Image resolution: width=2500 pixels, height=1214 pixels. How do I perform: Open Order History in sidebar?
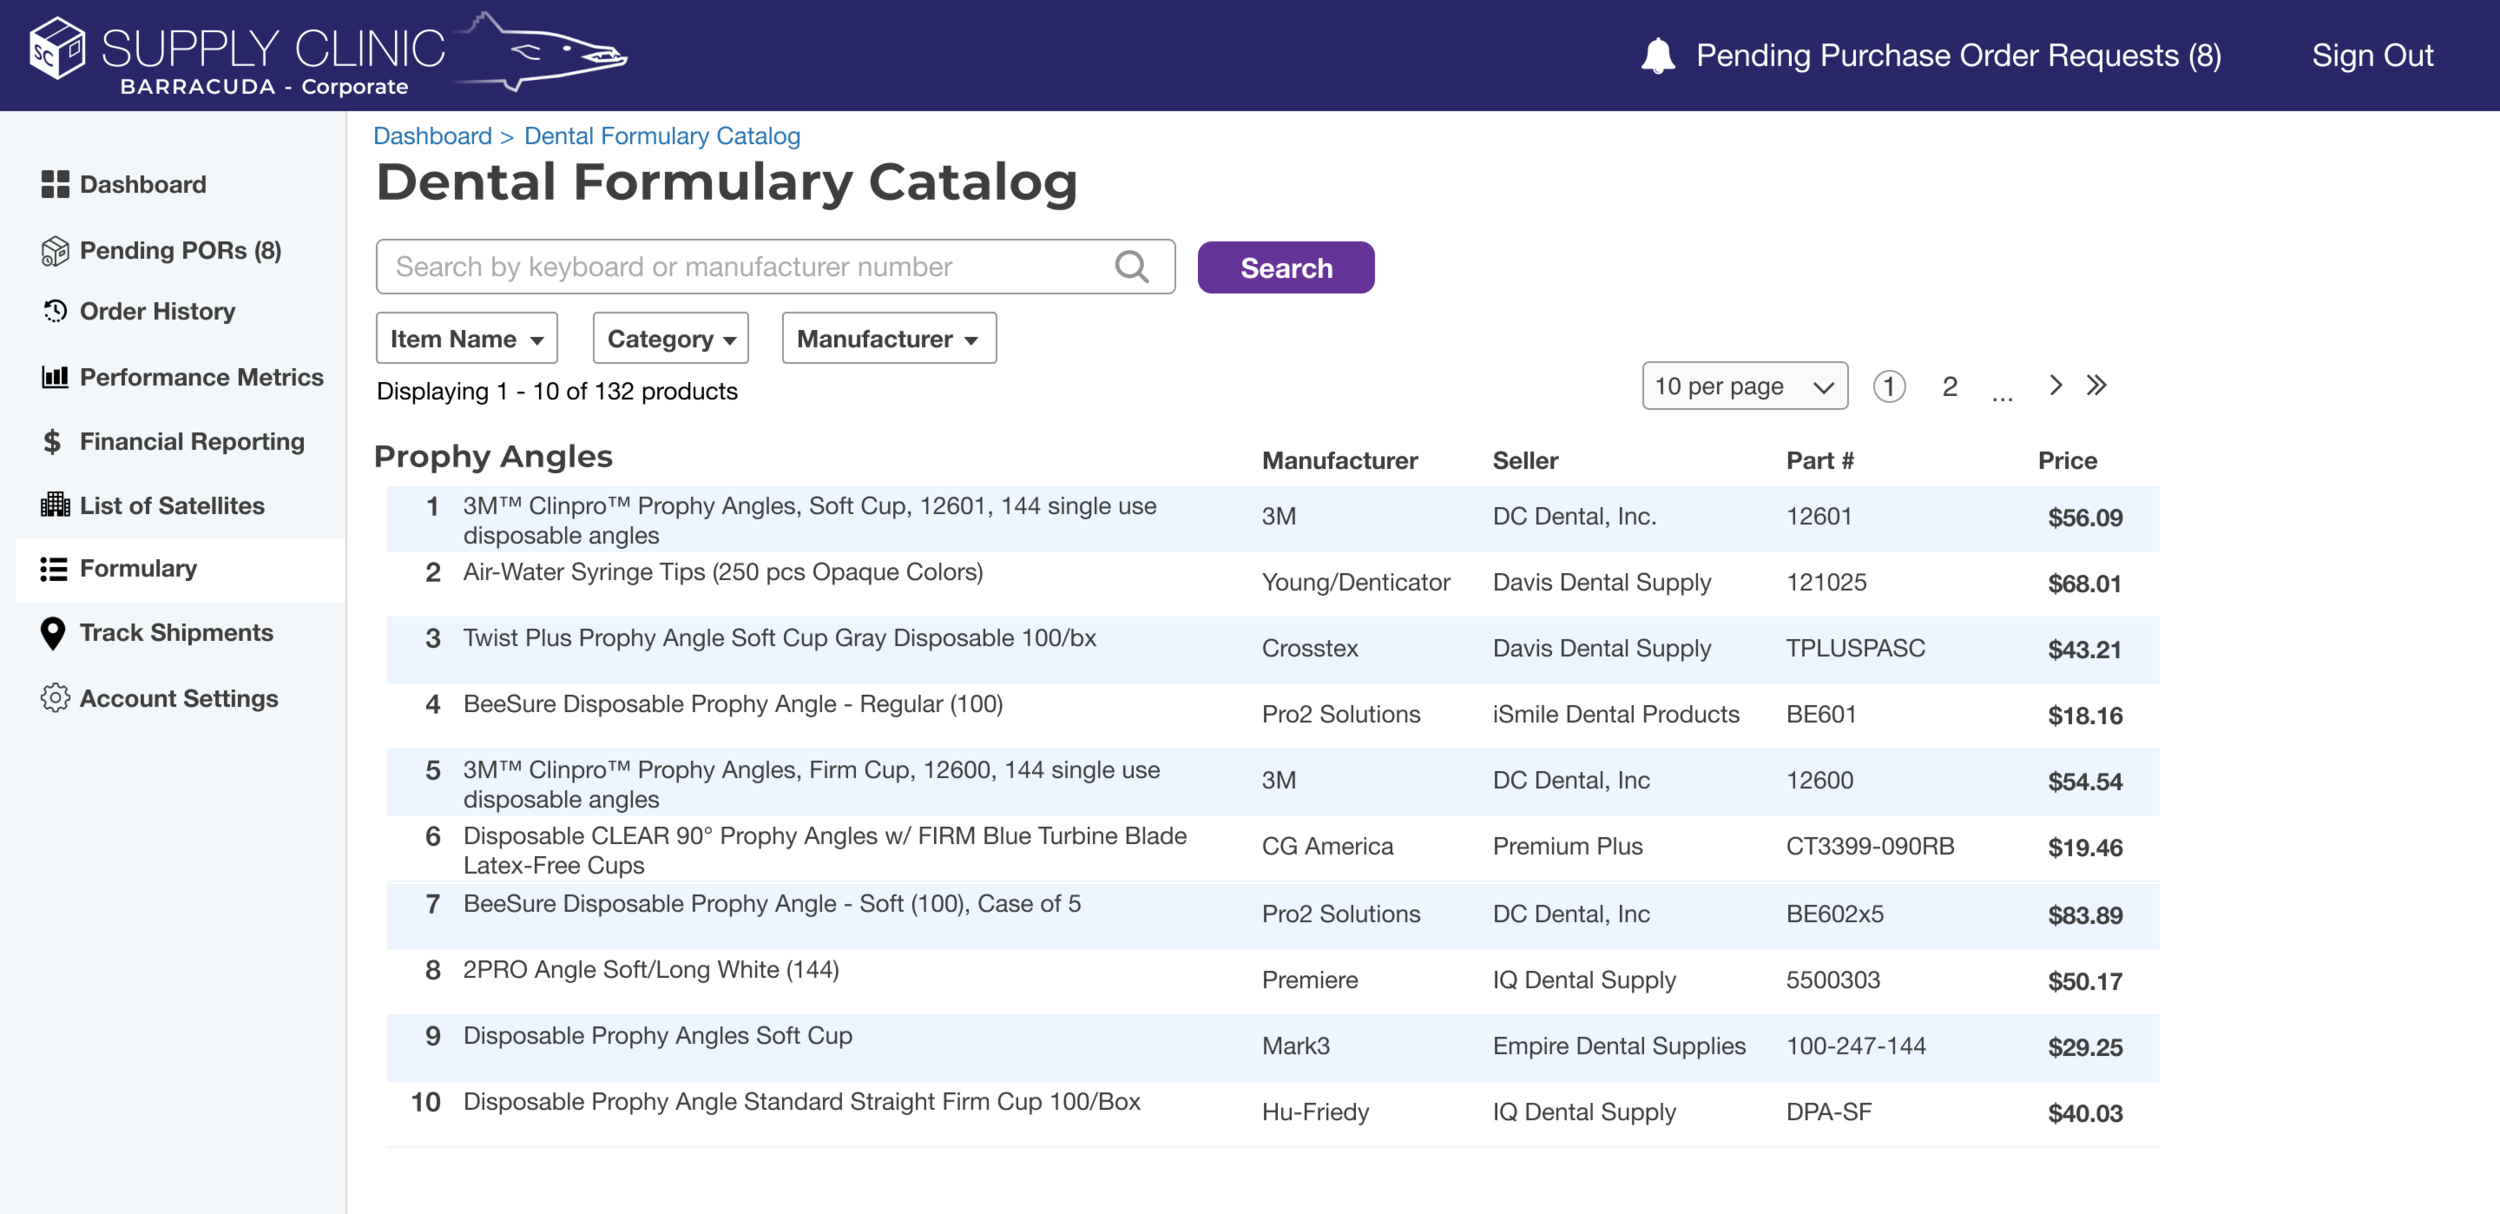click(158, 311)
